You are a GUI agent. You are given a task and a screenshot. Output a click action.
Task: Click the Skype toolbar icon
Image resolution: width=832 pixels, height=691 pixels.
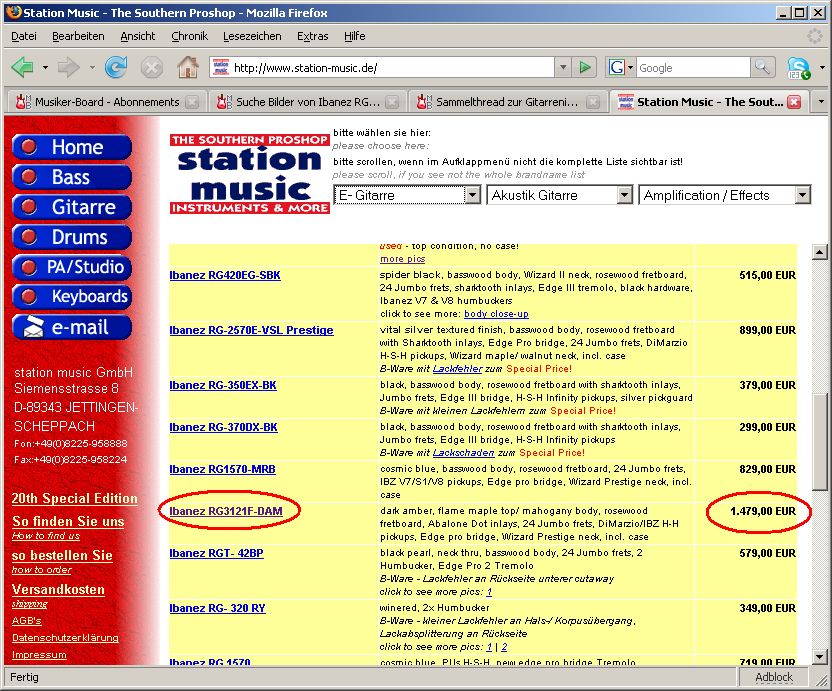tap(798, 68)
